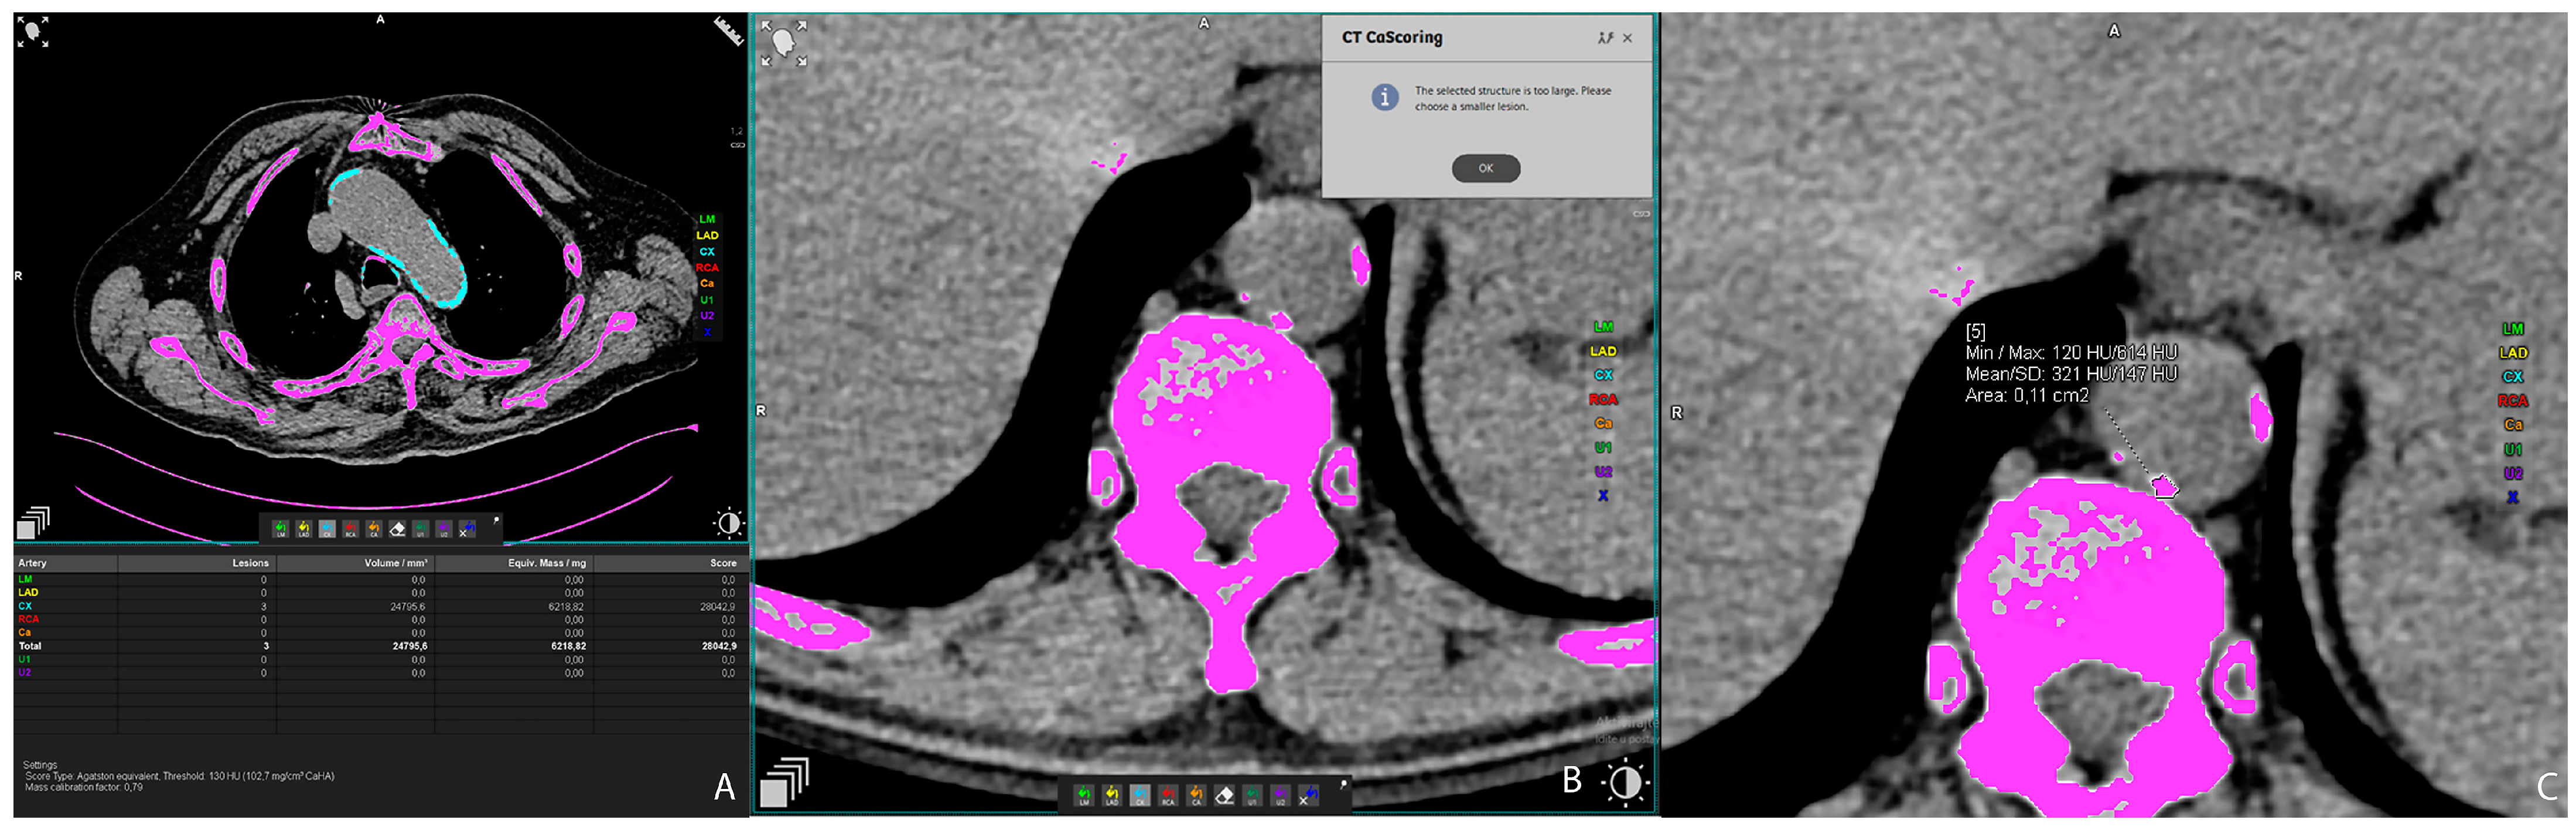Screen dimensions: 2576x830
Task: Open window contrast icon in panel B
Action: (1625, 782)
